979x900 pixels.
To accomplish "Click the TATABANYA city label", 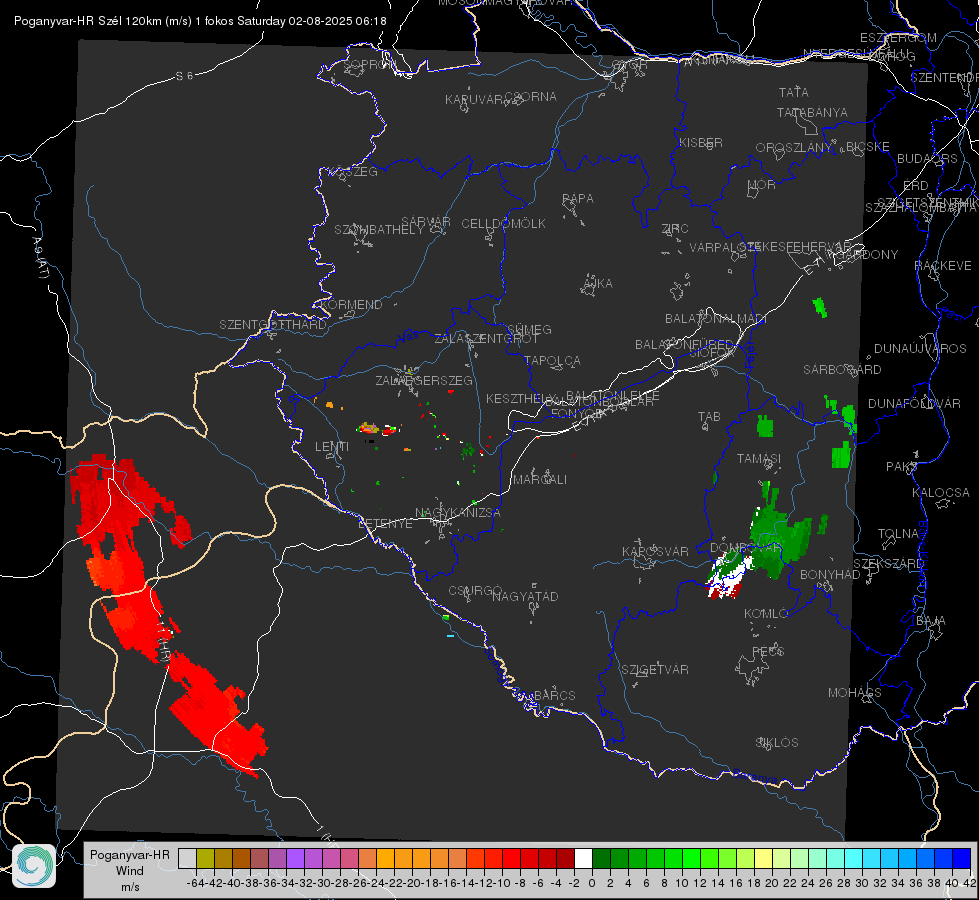I will coord(812,112).
